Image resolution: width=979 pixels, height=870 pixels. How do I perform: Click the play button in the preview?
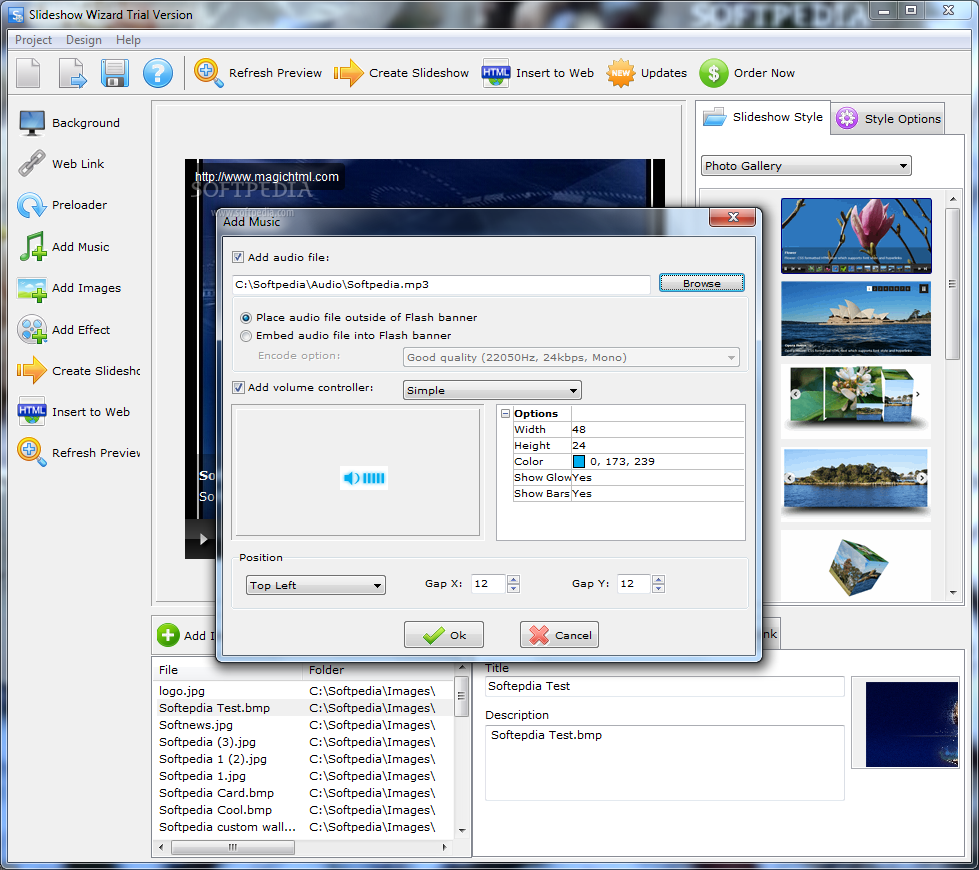(x=203, y=539)
